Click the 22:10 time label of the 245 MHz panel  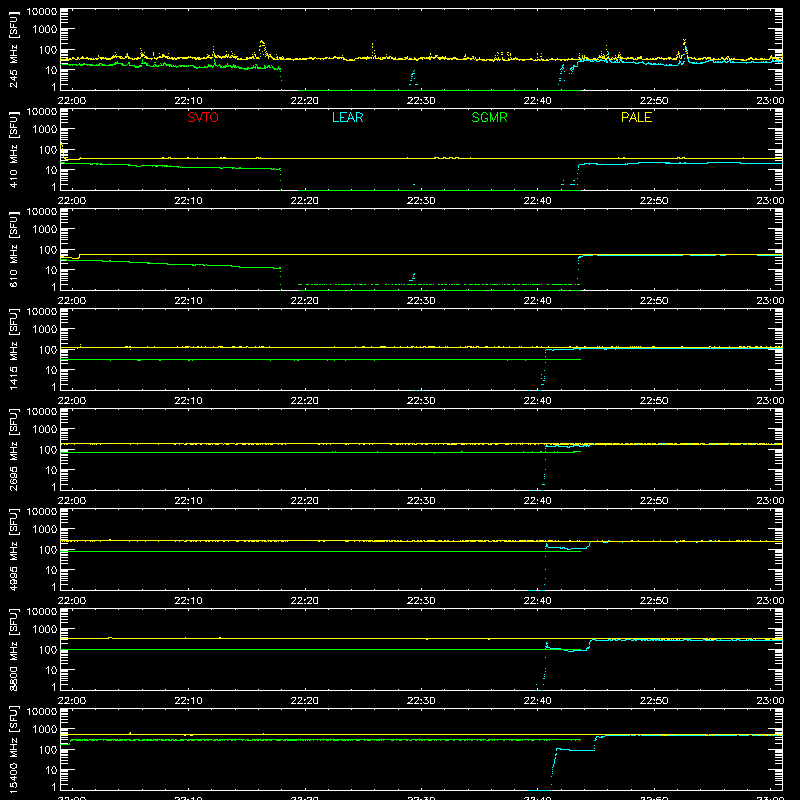(188, 101)
